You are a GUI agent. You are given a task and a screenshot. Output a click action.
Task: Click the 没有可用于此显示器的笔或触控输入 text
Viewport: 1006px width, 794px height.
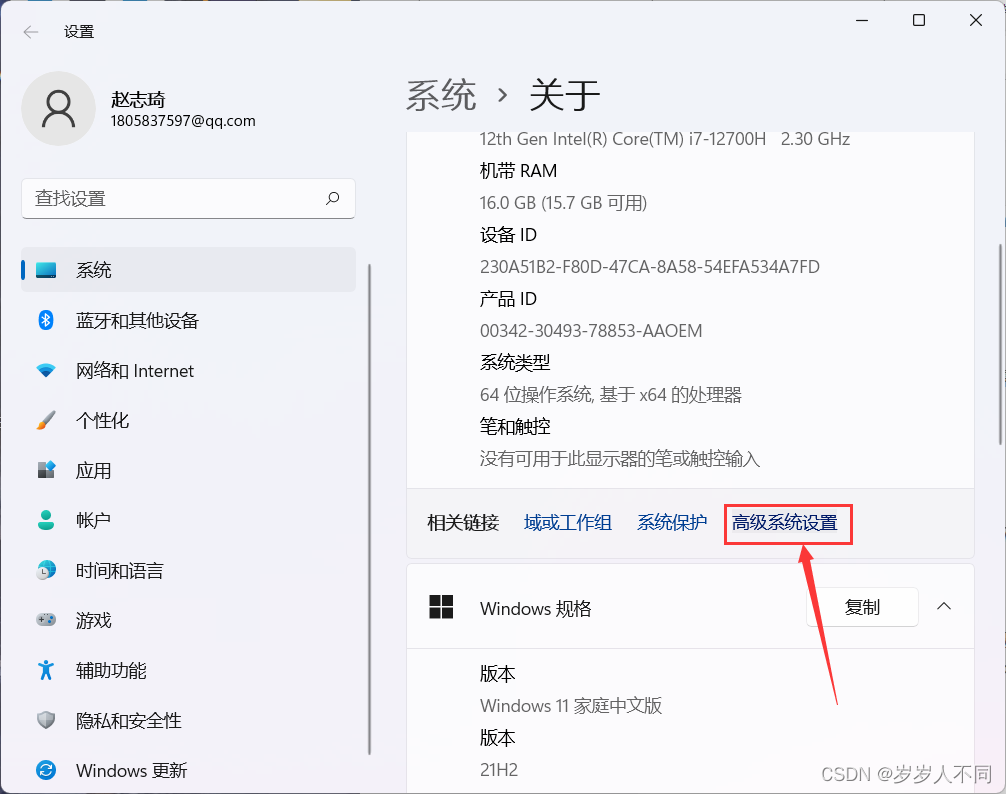620,459
